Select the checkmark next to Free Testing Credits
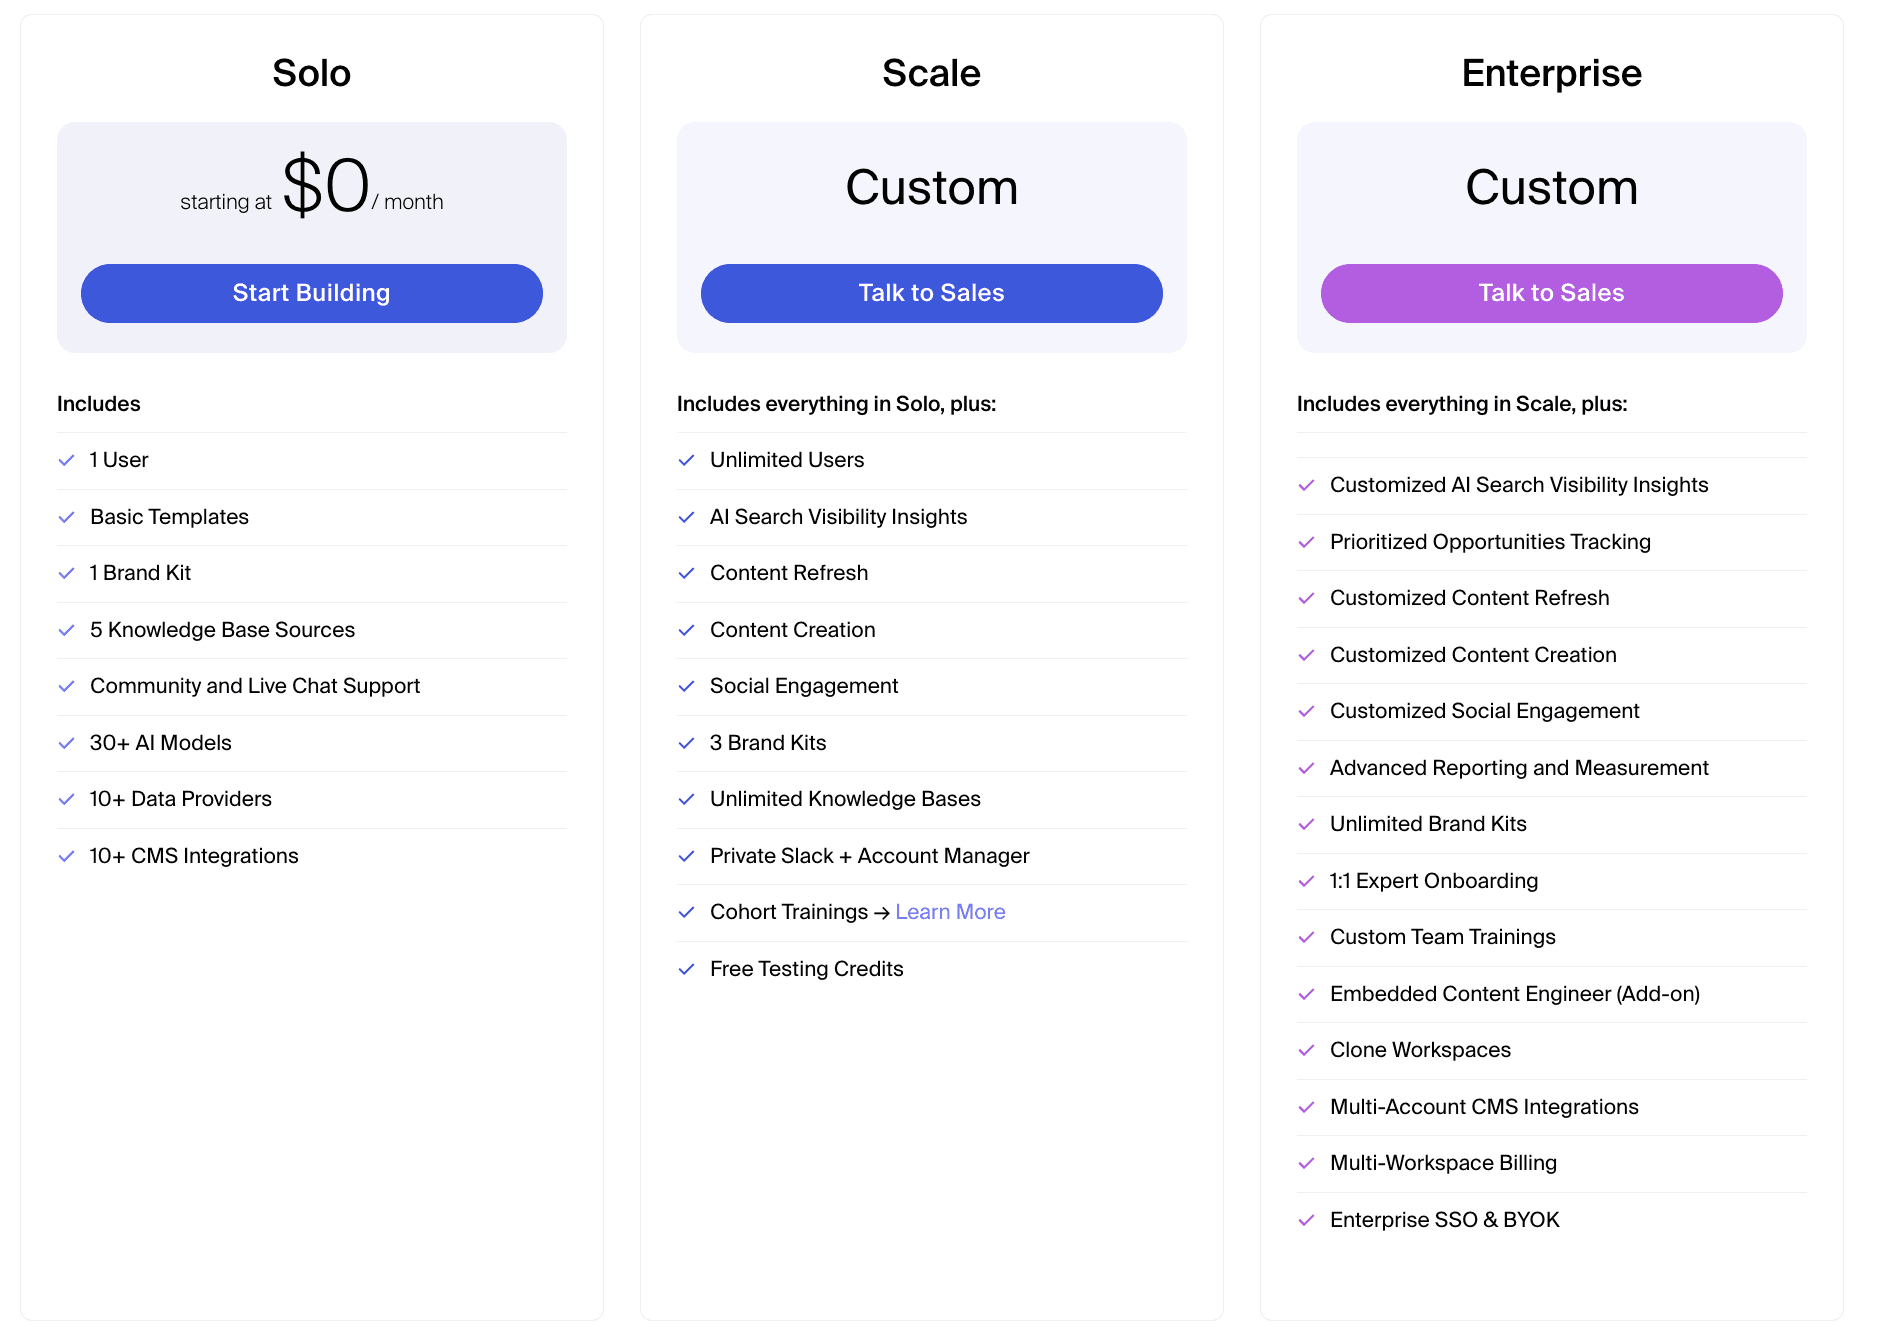The image size is (1880, 1338). 687,969
